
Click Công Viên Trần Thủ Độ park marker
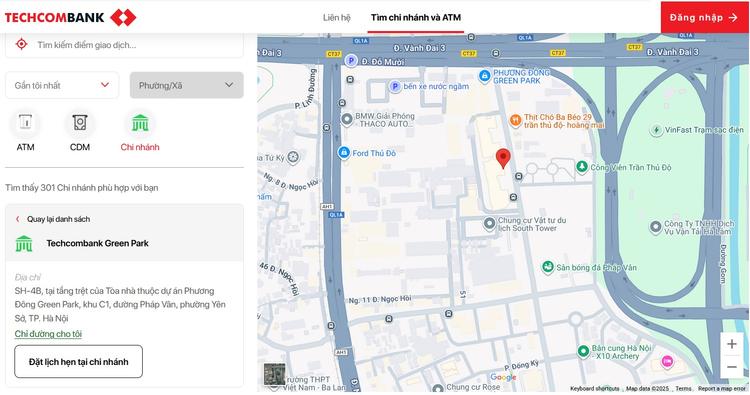[582, 167]
